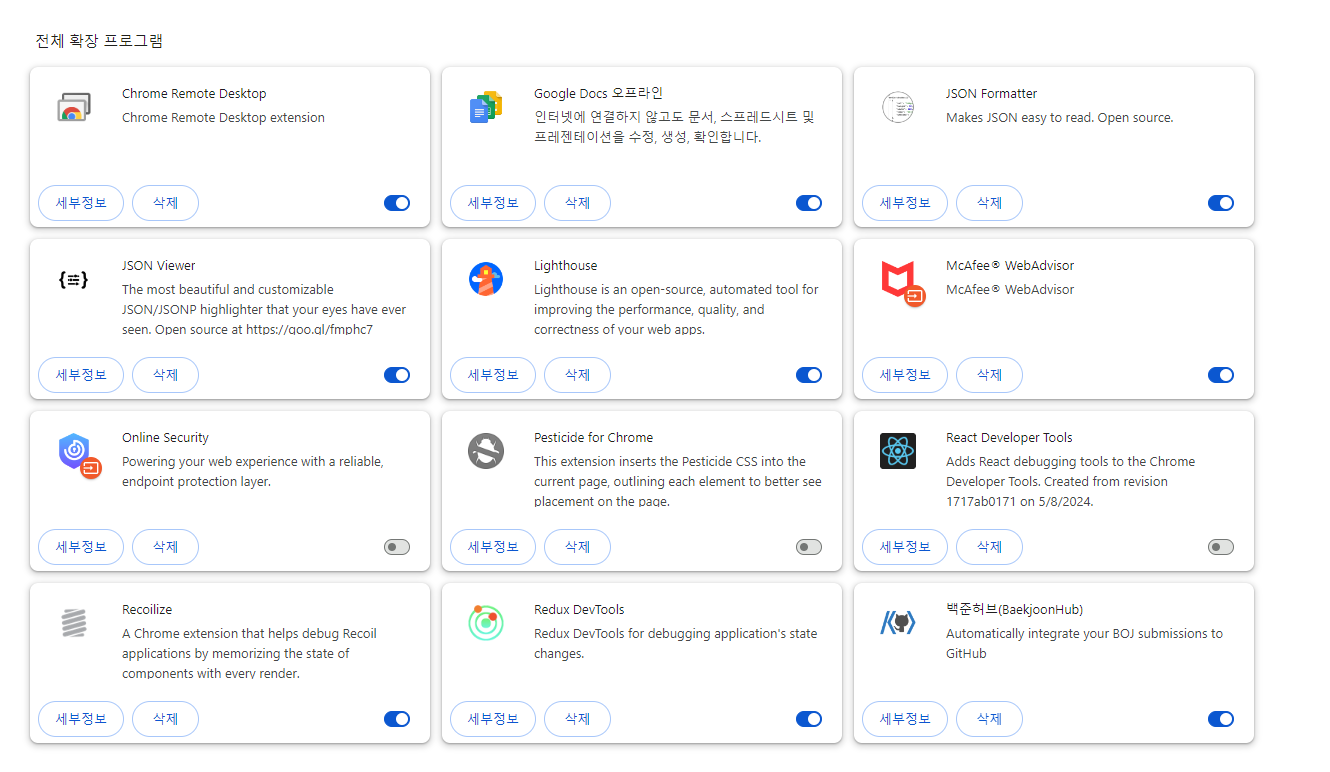Image resolution: width=1330 pixels, height=772 pixels.
Task: Remove Google Docs 오프라인 with 삭제
Action: [577, 203]
